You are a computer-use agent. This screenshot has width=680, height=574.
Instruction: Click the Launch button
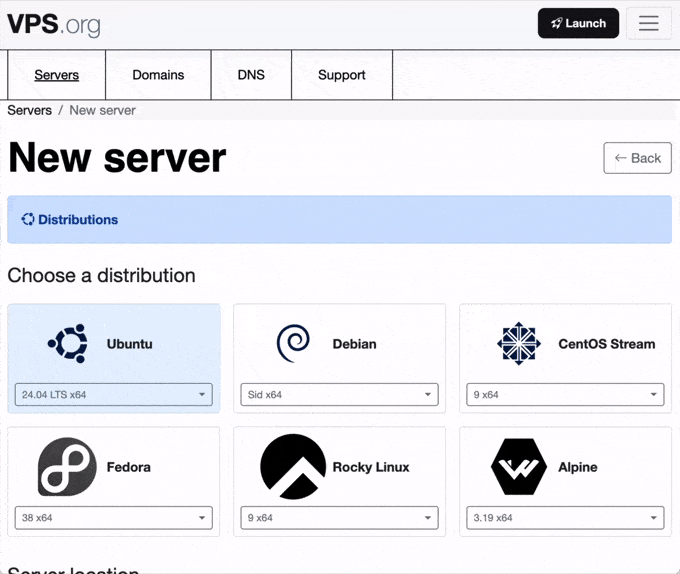click(x=578, y=23)
